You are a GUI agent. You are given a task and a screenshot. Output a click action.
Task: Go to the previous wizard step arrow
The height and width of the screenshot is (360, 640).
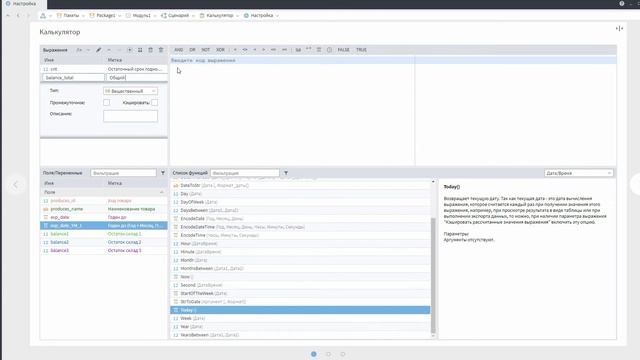(15, 185)
